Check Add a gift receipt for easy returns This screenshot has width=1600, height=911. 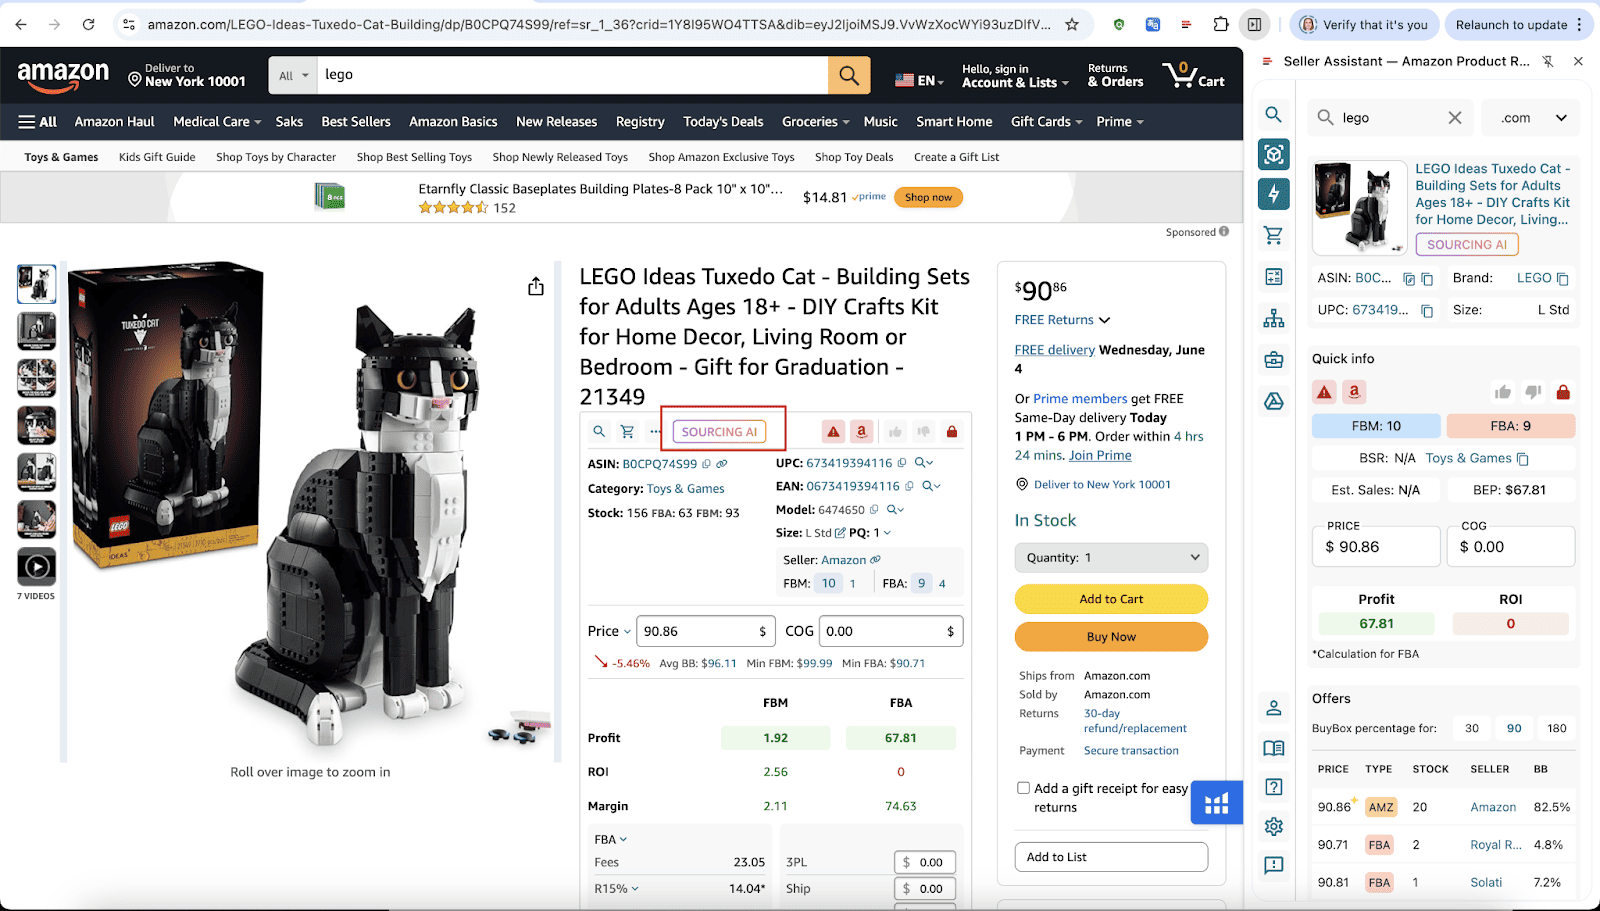(x=1023, y=787)
